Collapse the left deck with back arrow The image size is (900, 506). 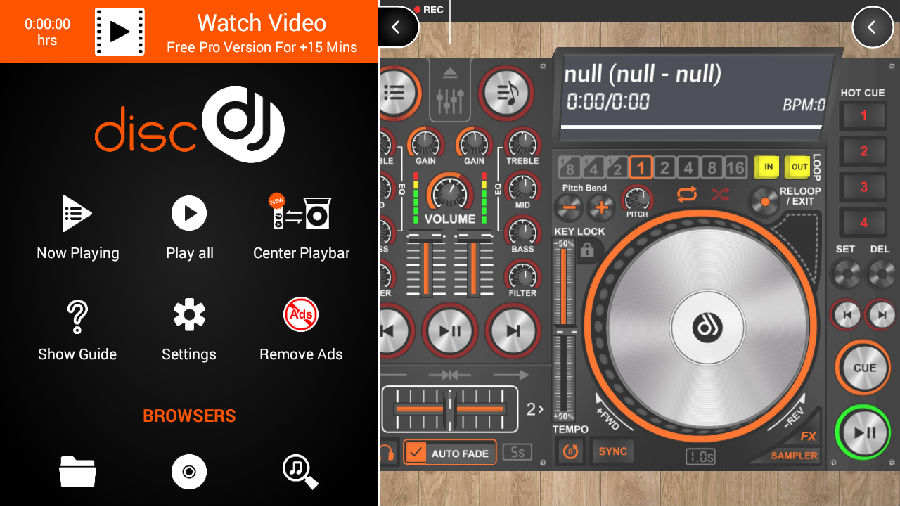[x=397, y=26]
